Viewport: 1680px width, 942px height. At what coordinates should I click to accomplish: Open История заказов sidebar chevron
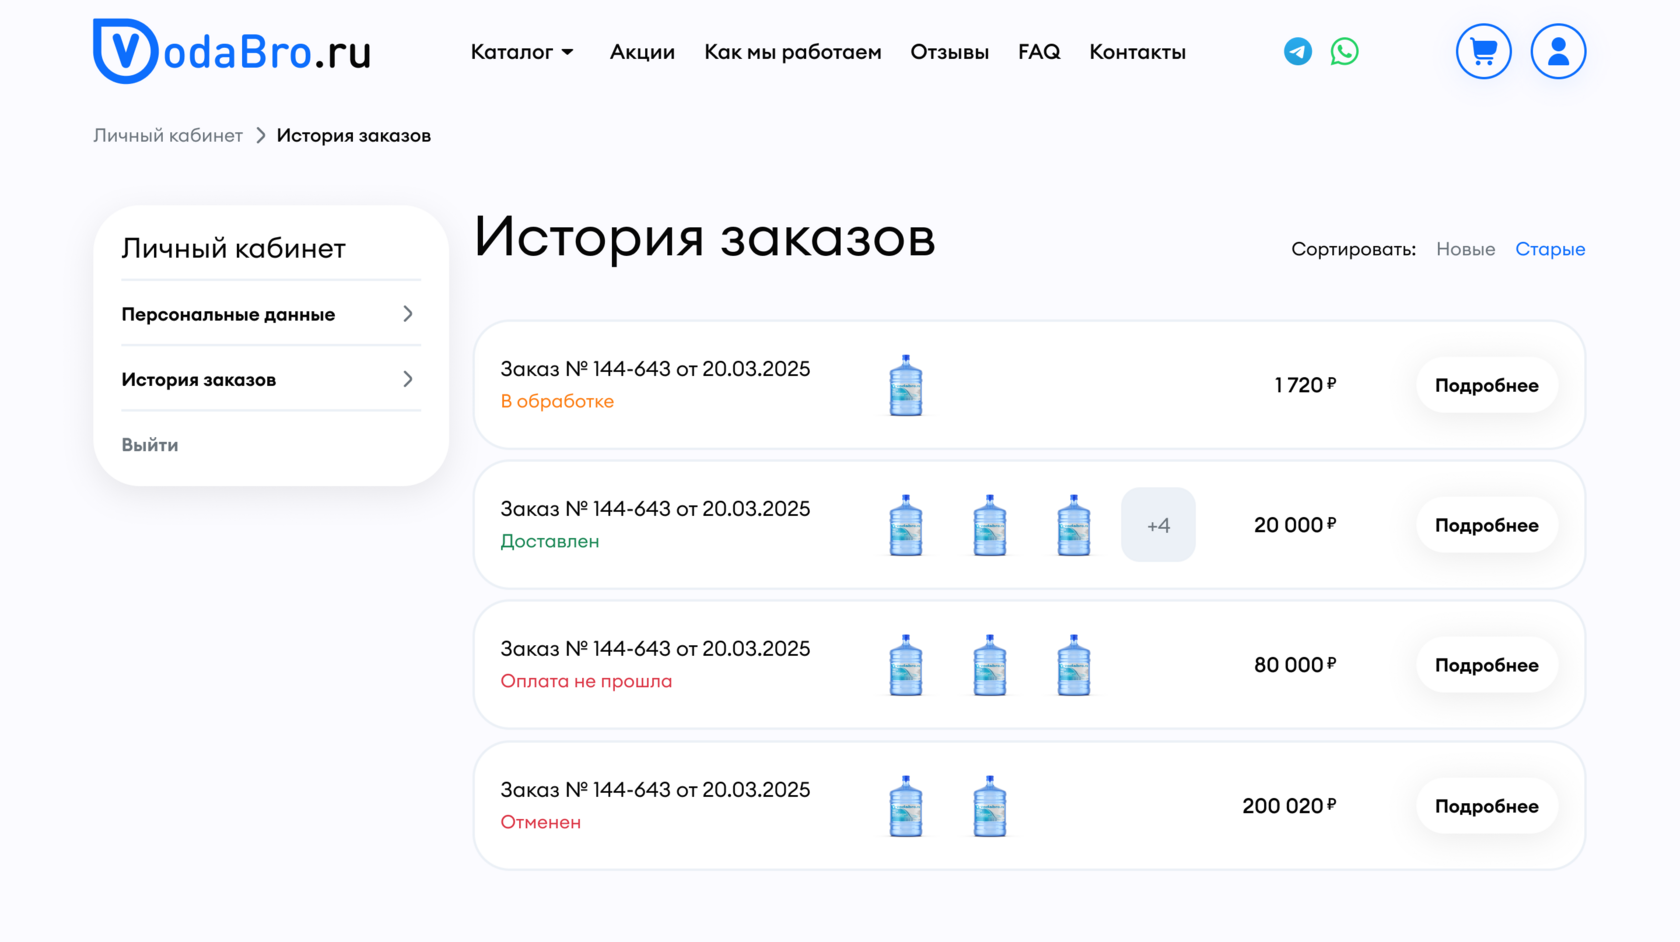tap(408, 379)
